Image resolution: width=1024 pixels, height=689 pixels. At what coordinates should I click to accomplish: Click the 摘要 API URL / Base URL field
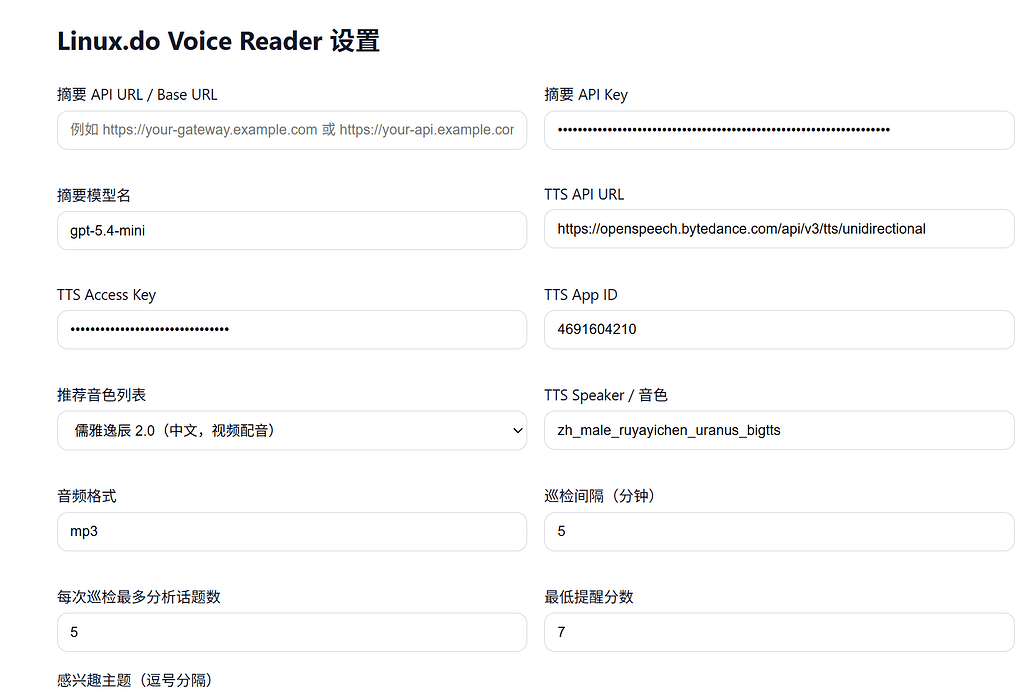(x=292, y=130)
